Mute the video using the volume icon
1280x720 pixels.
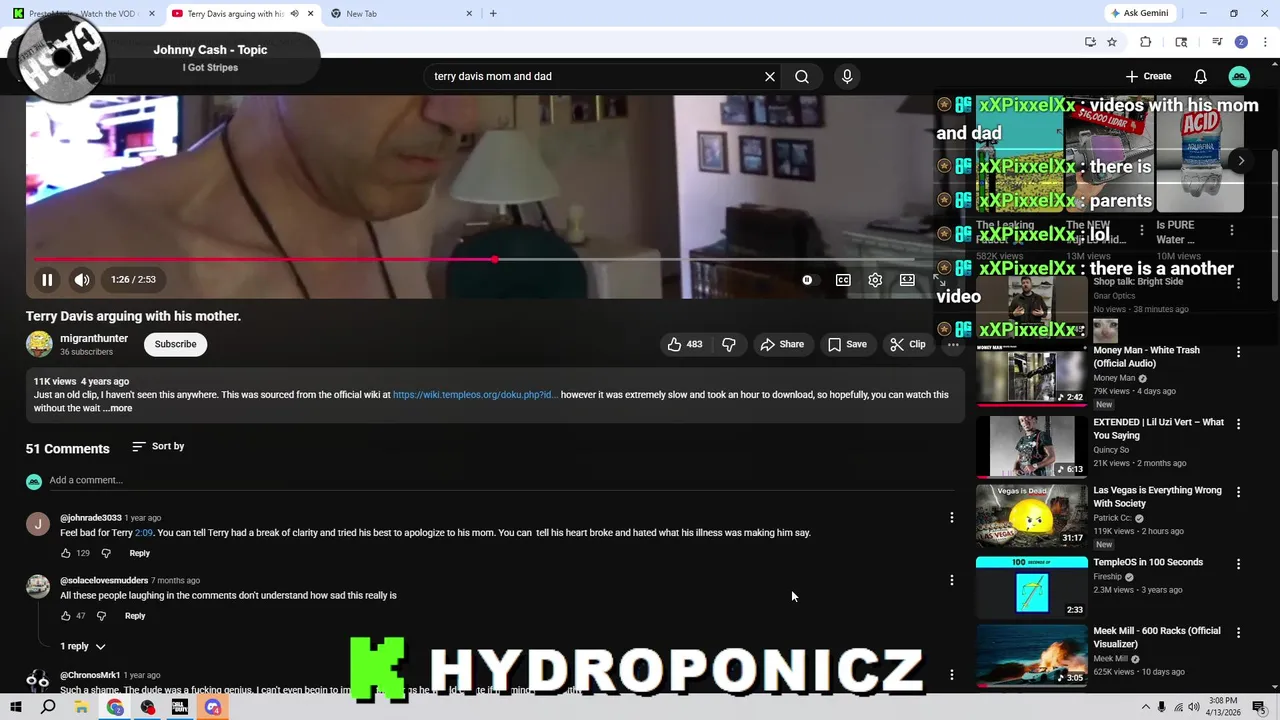coord(82,280)
